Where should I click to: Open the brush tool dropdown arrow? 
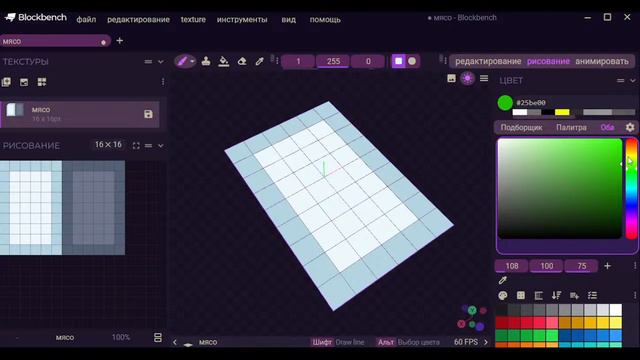[192, 62]
